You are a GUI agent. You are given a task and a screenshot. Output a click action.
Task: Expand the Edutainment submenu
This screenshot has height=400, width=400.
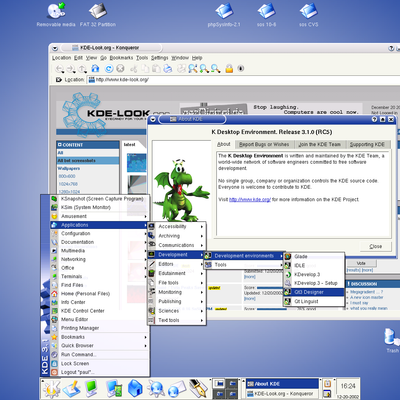(177, 273)
